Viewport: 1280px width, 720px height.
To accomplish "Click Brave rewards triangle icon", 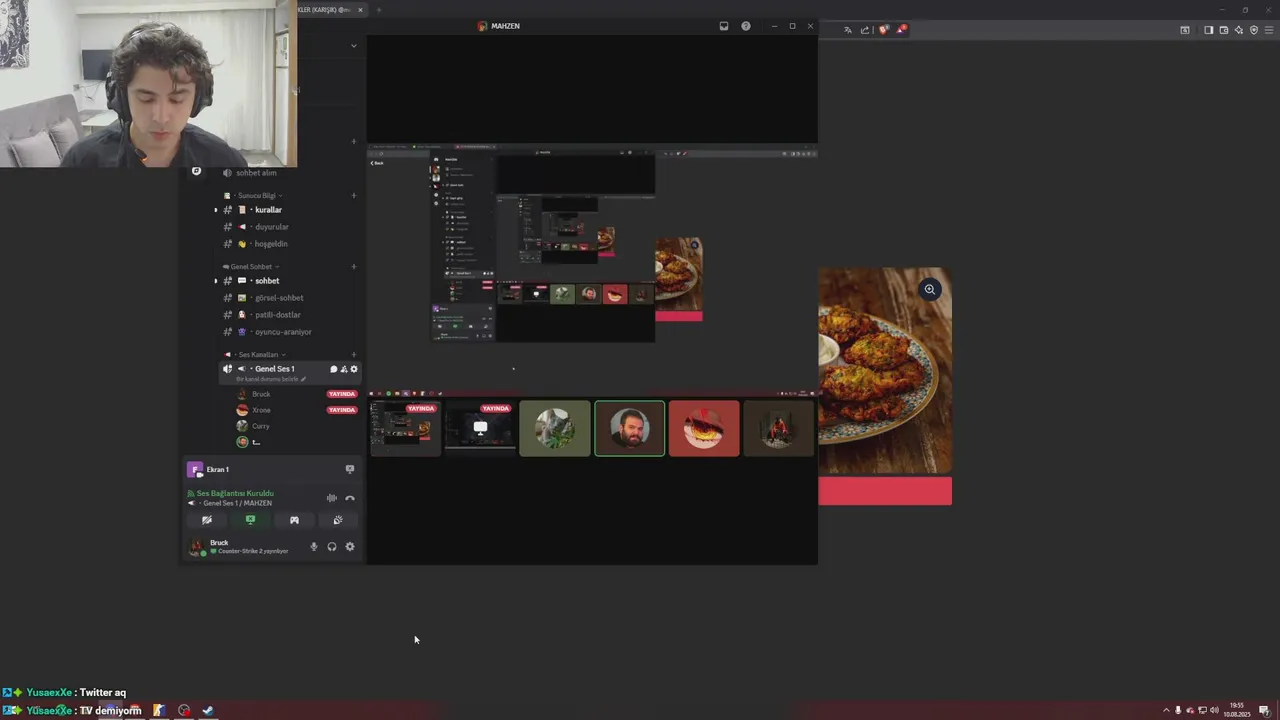I will click(x=901, y=30).
